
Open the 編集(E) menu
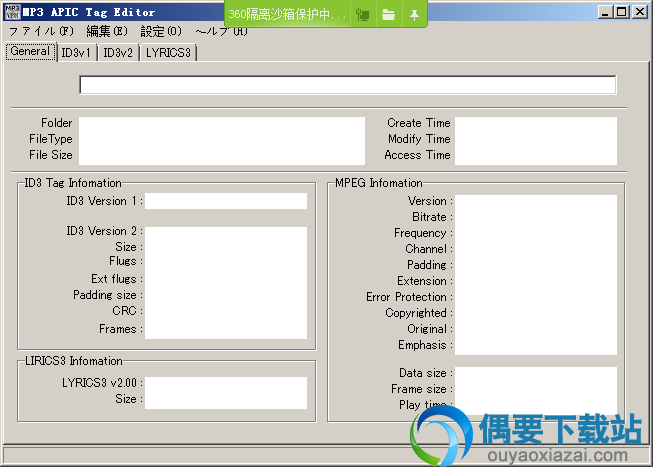[107, 31]
